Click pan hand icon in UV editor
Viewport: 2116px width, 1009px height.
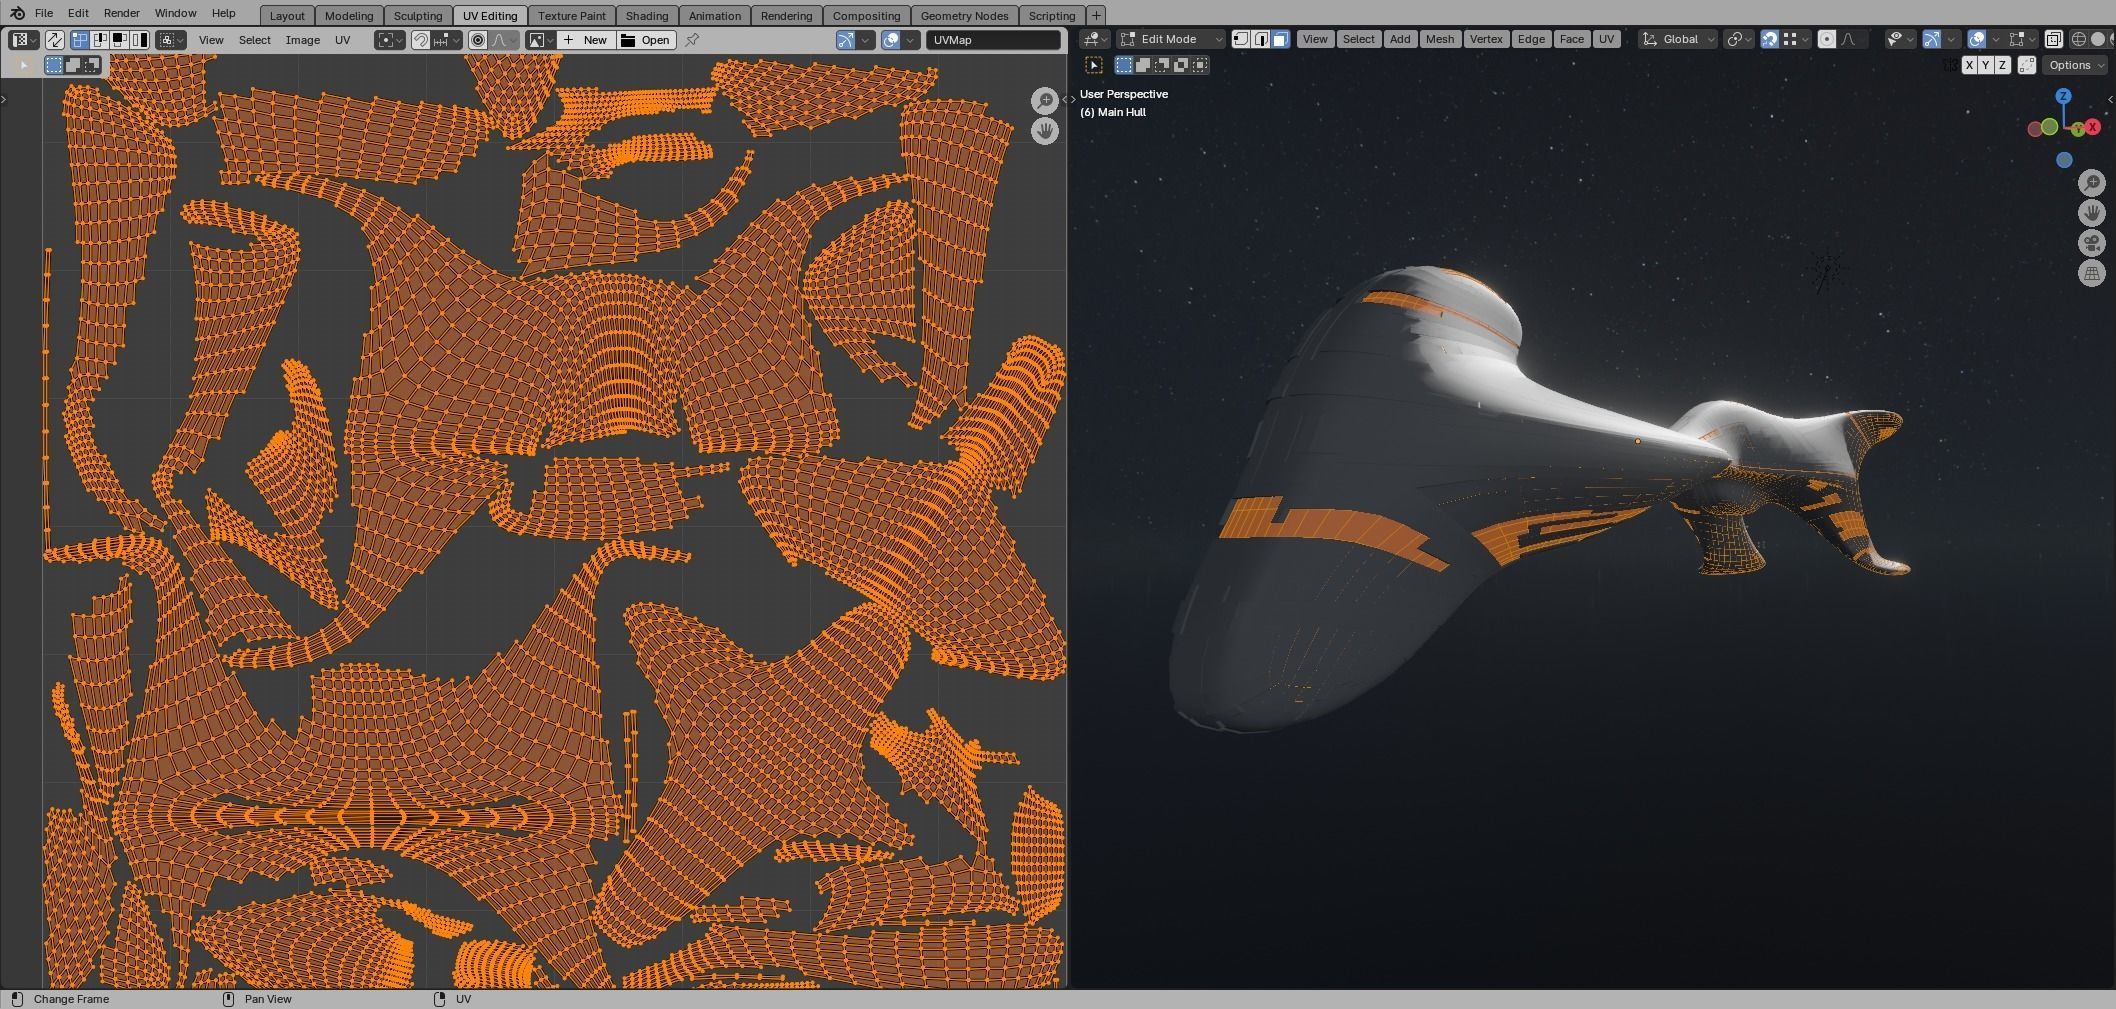click(x=1045, y=131)
